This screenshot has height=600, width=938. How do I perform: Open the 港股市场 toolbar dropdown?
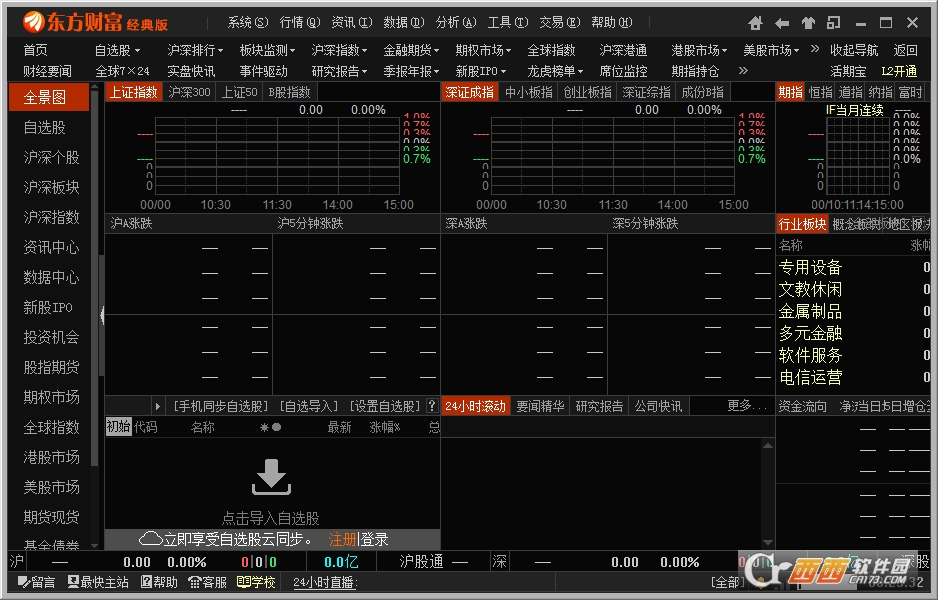click(699, 50)
